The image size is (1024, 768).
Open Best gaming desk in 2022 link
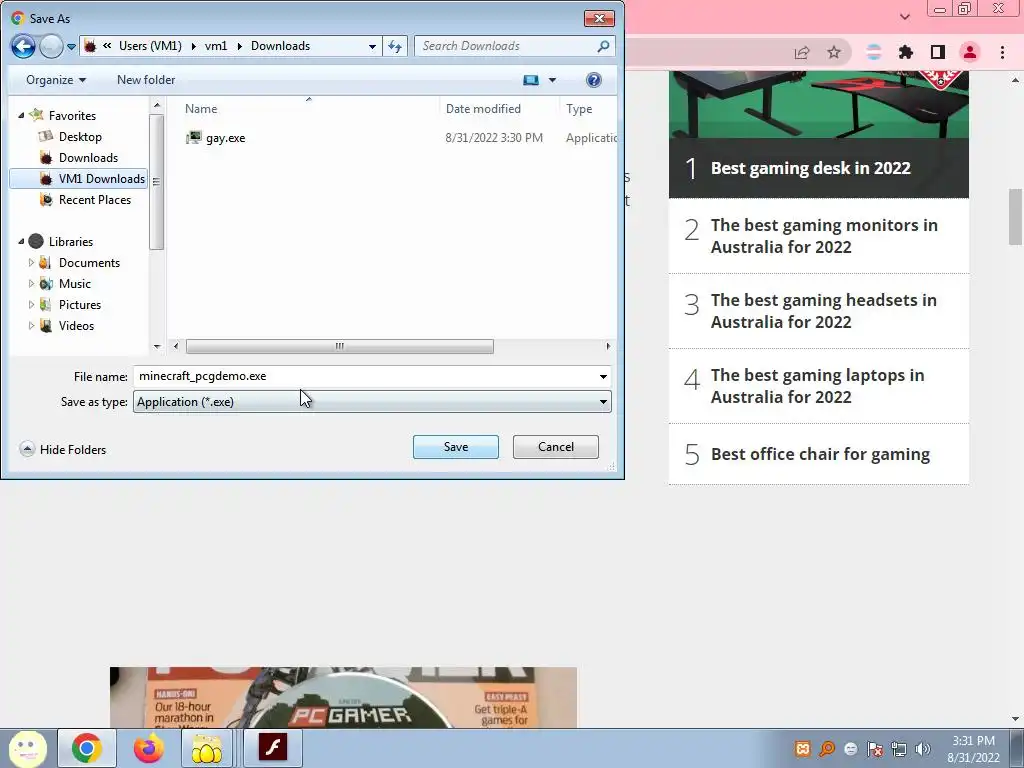click(x=810, y=168)
